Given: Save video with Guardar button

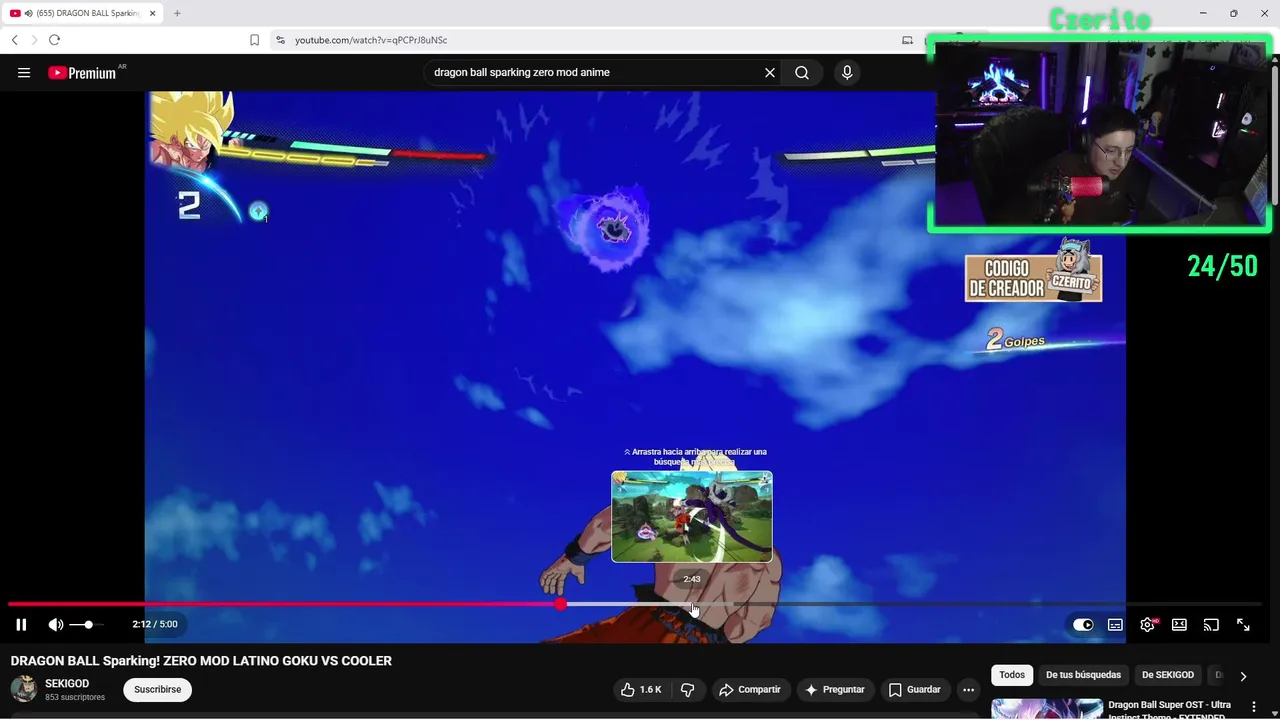Looking at the screenshot, I should coord(915,690).
